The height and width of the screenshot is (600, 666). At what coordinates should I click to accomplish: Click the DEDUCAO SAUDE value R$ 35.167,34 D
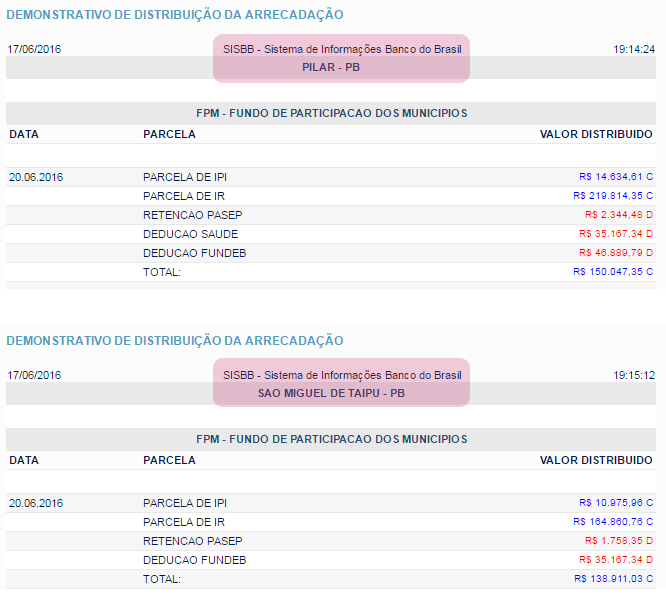(616, 234)
